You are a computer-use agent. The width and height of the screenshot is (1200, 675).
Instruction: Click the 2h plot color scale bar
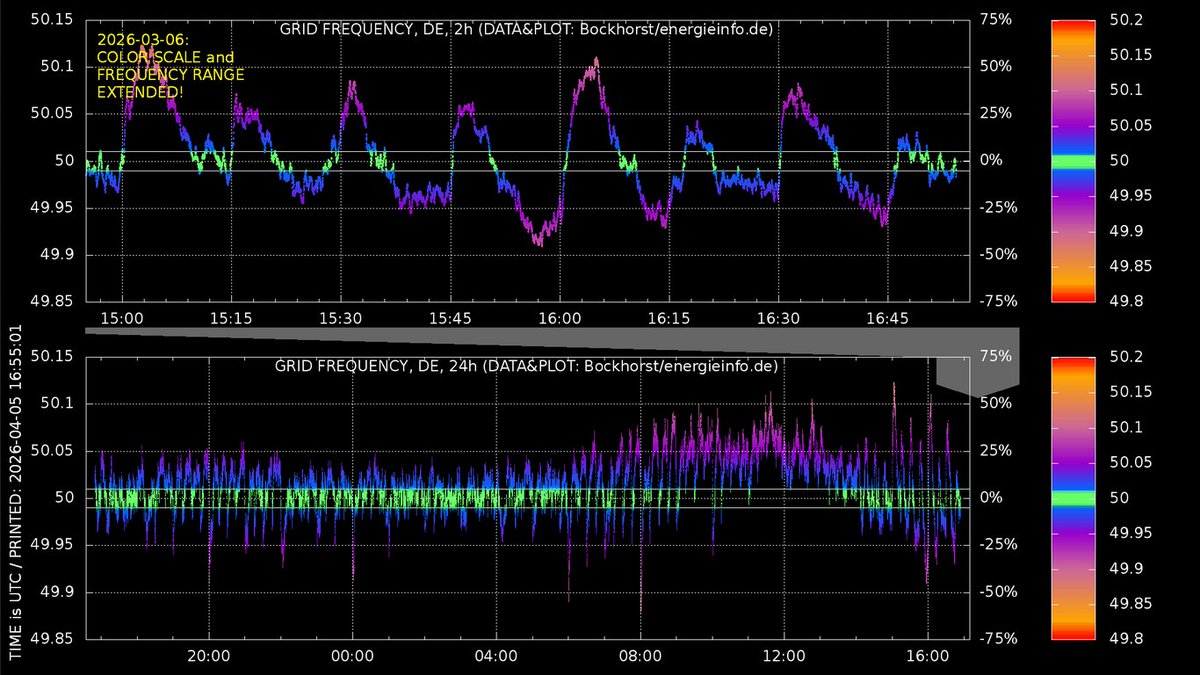pyautogui.click(x=1075, y=160)
